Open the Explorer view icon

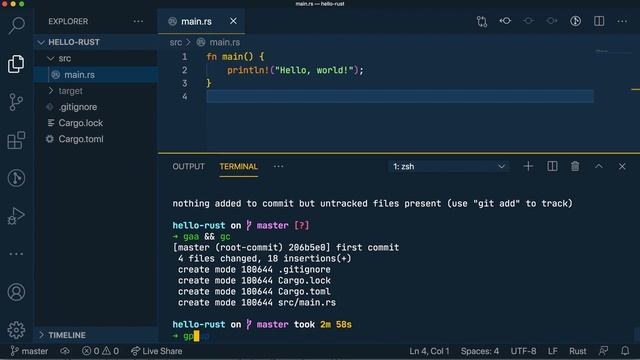pyautogui.click(x=16, y=64)
